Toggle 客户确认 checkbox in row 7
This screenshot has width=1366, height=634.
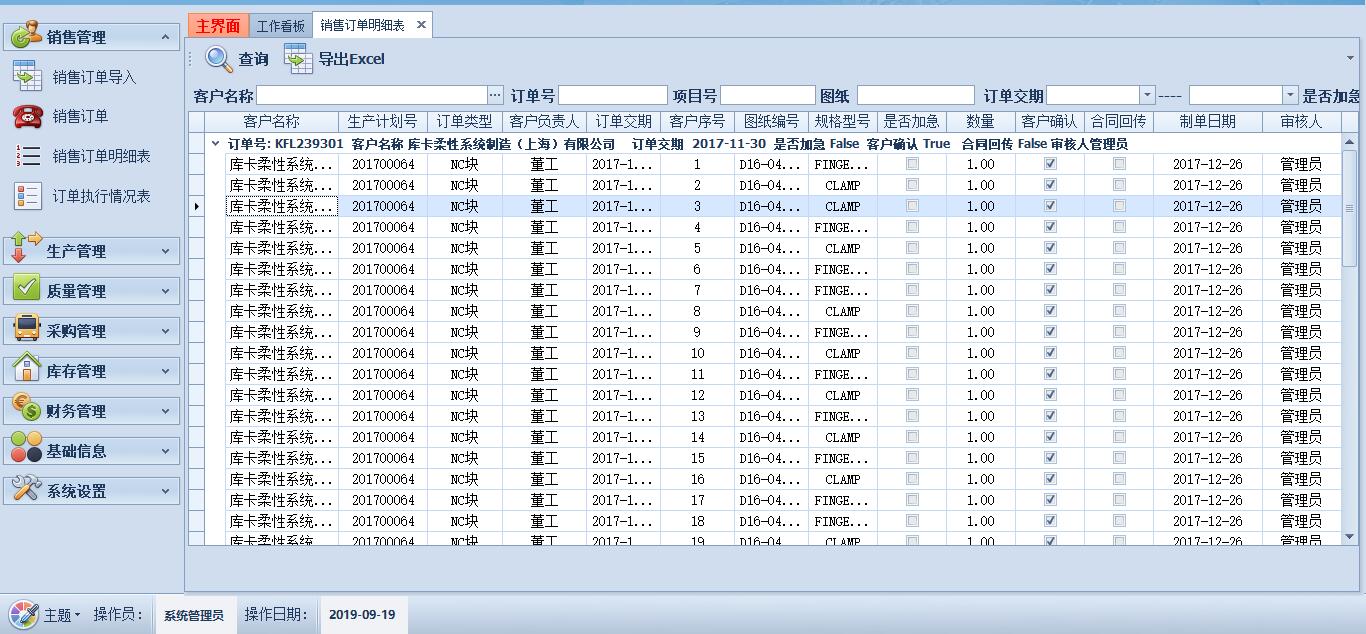coord(1050,289)
